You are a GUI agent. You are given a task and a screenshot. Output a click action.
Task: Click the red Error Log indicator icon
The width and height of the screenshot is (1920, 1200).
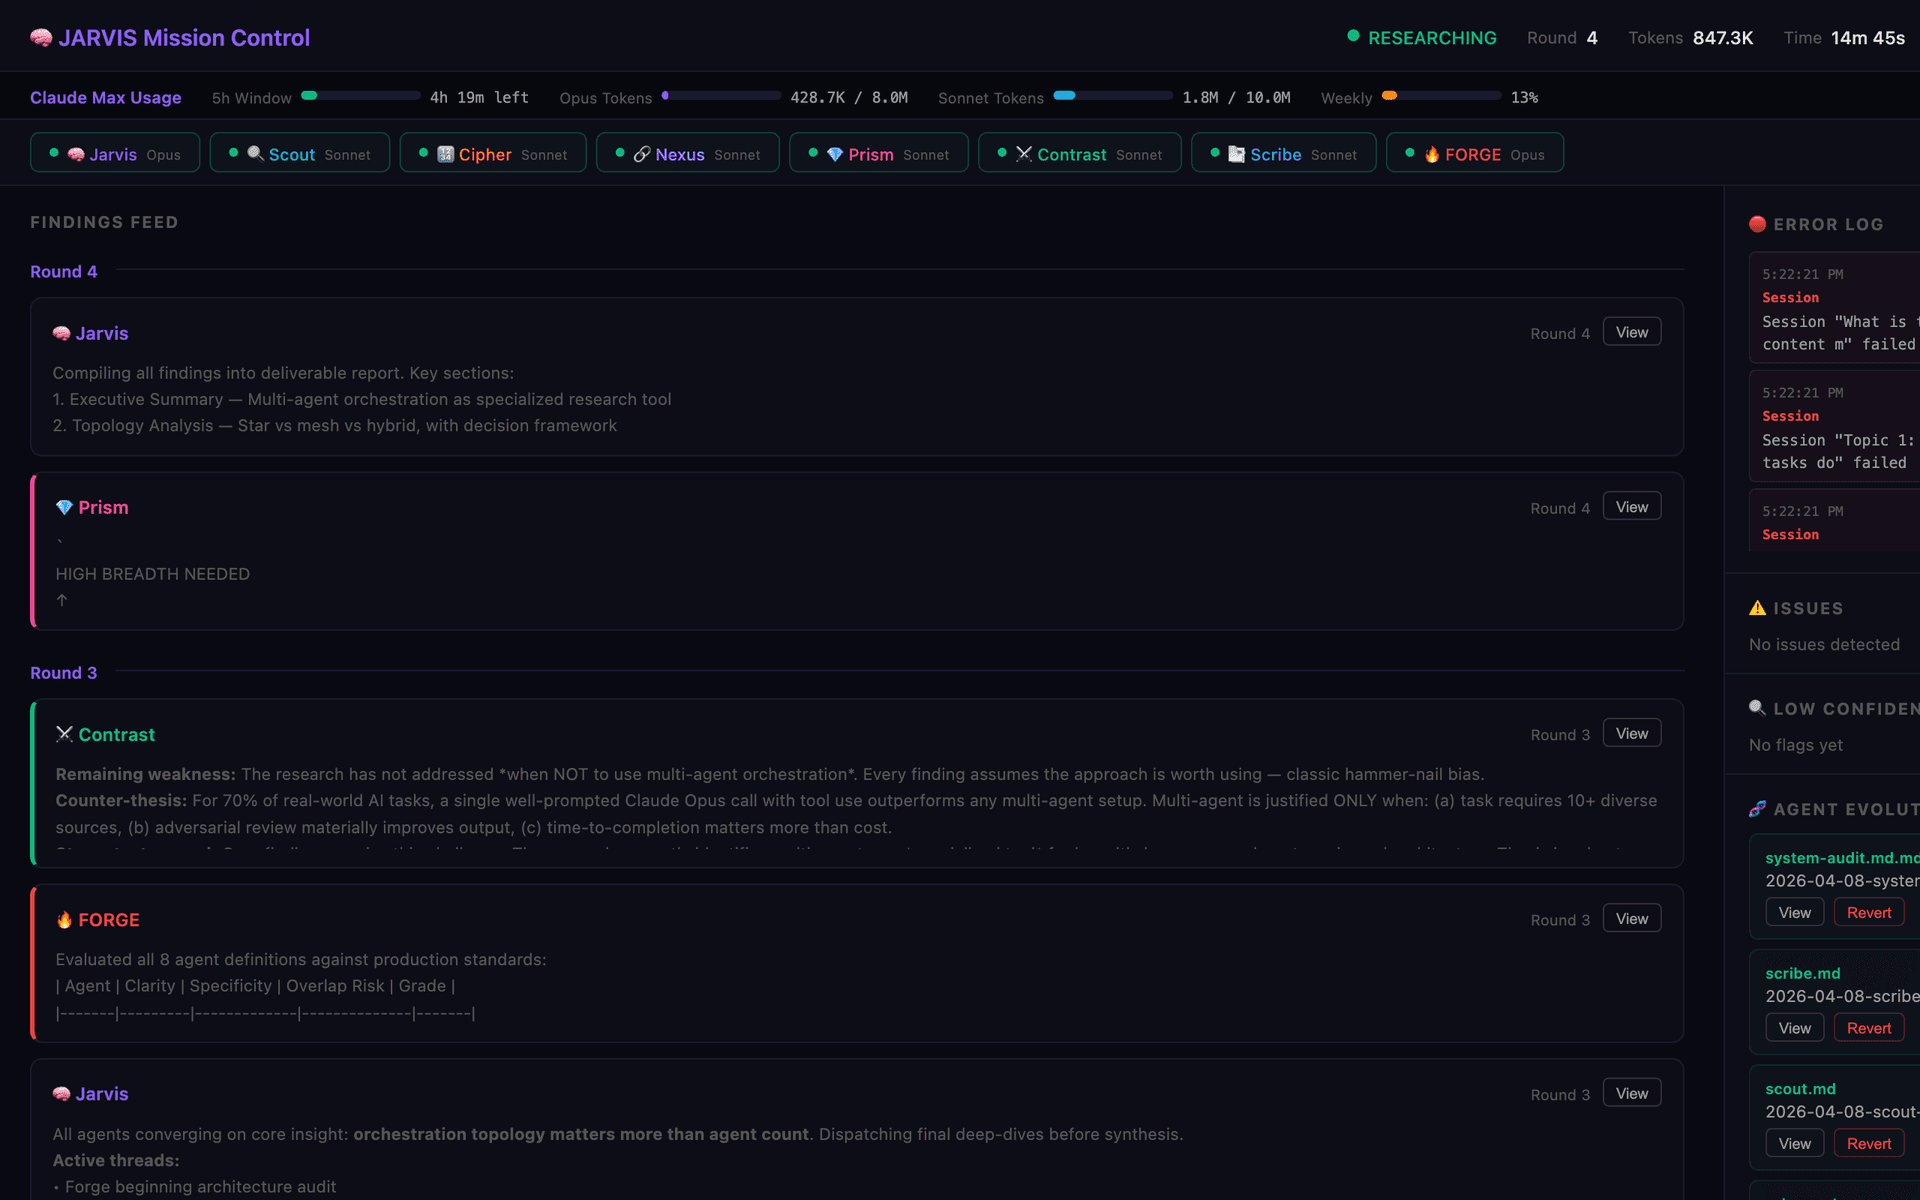[1757, 224]
